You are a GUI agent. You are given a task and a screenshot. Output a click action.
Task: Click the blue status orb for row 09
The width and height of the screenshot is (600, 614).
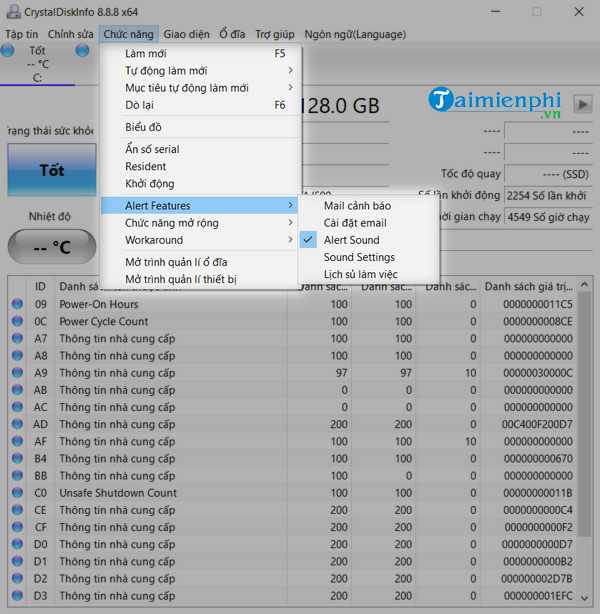pyautogui.click(x=17, y=304)
